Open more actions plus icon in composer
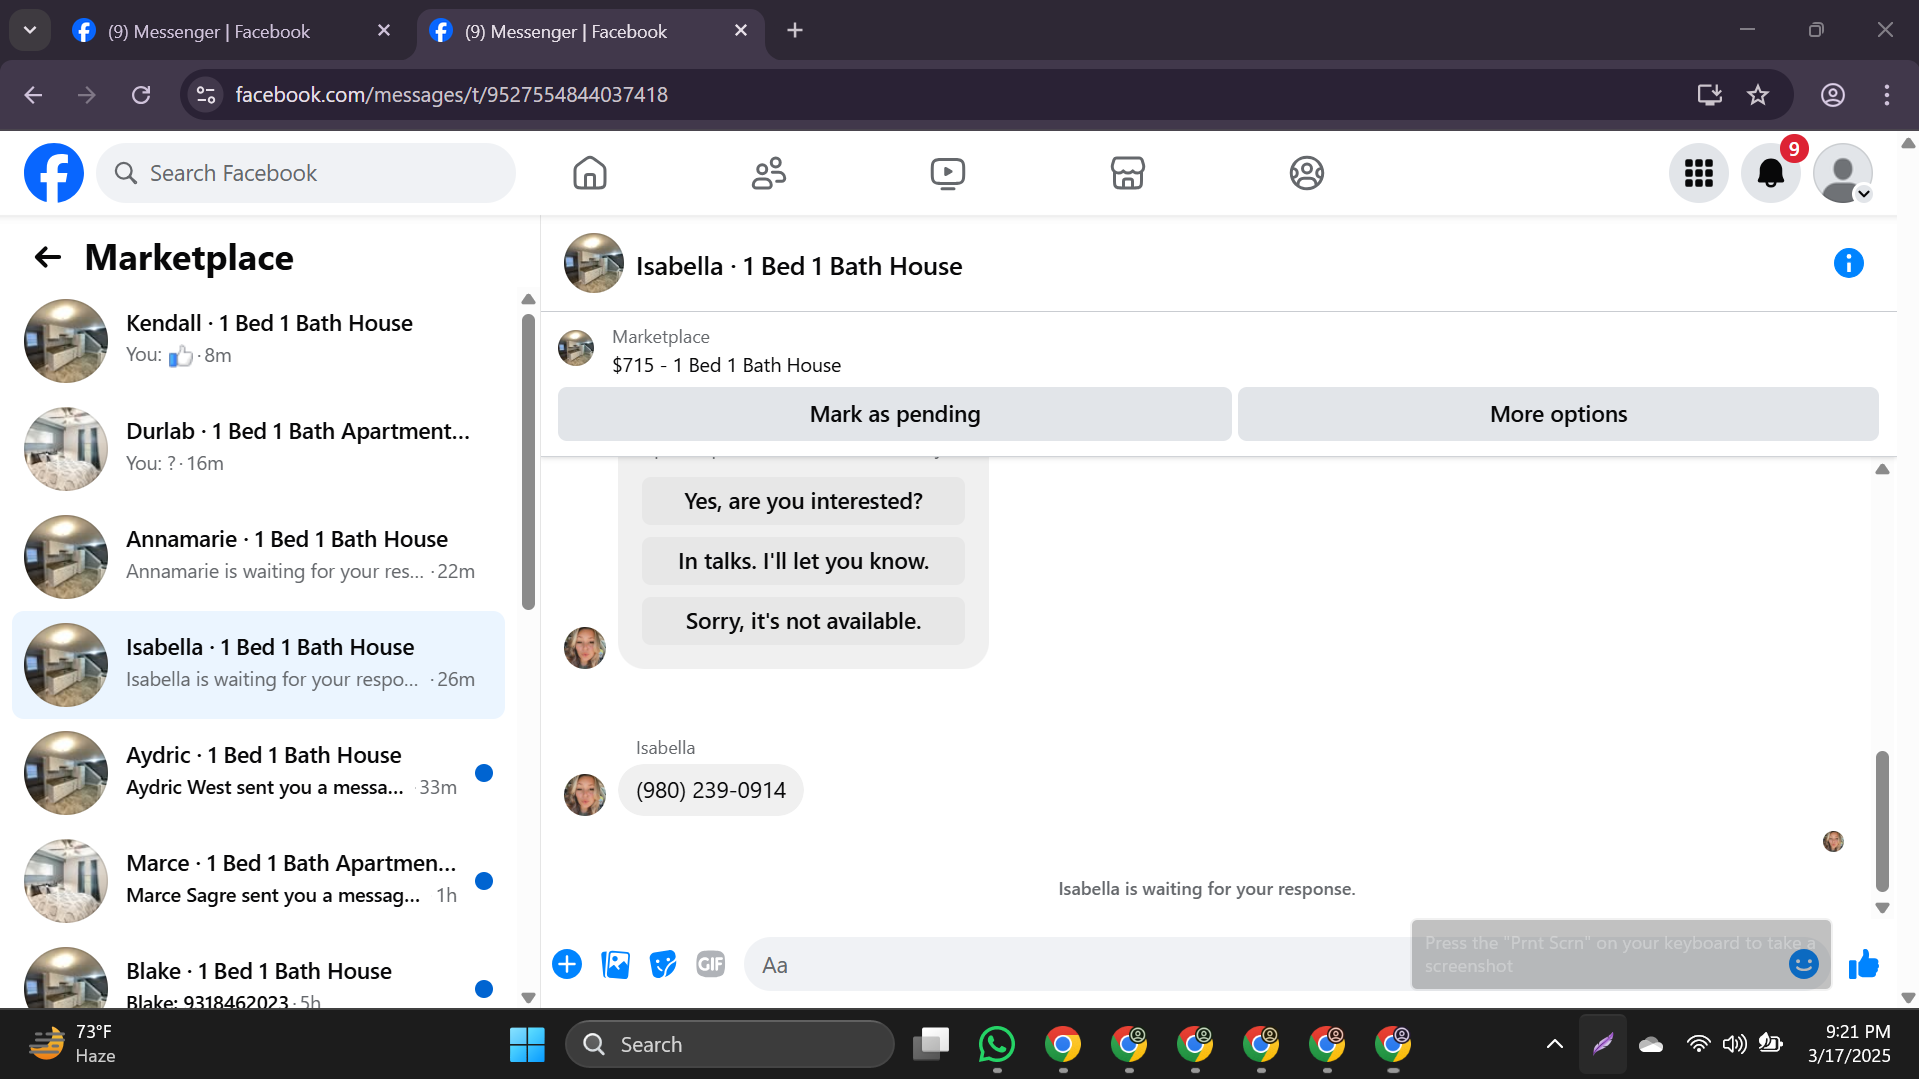1919x1079 pixels. click(567, 964)
